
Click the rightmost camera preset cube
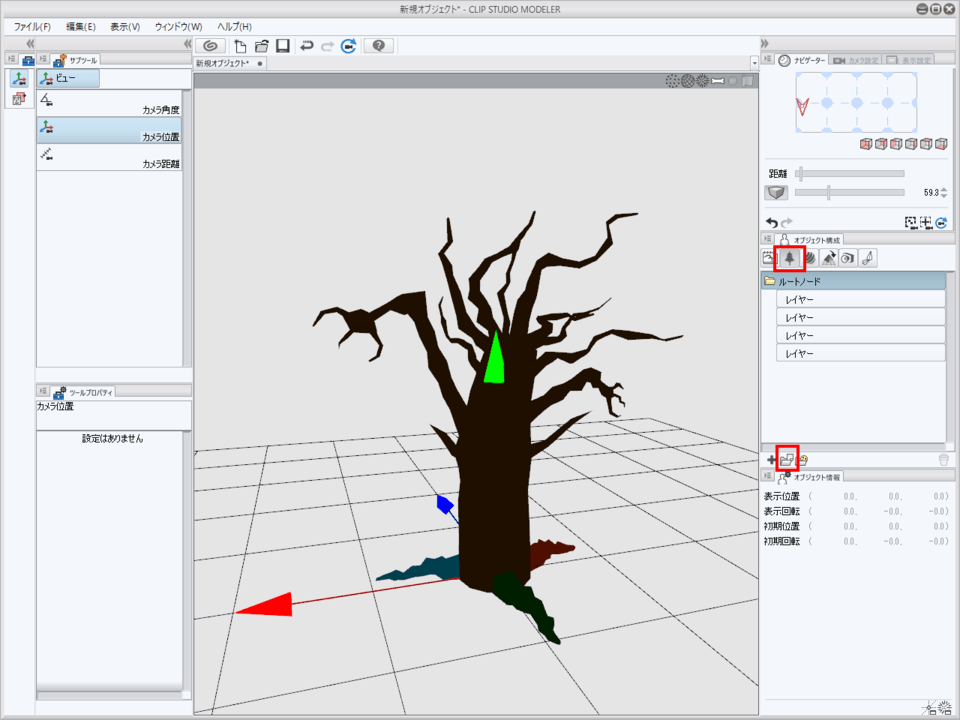click(x=941, y=144)
